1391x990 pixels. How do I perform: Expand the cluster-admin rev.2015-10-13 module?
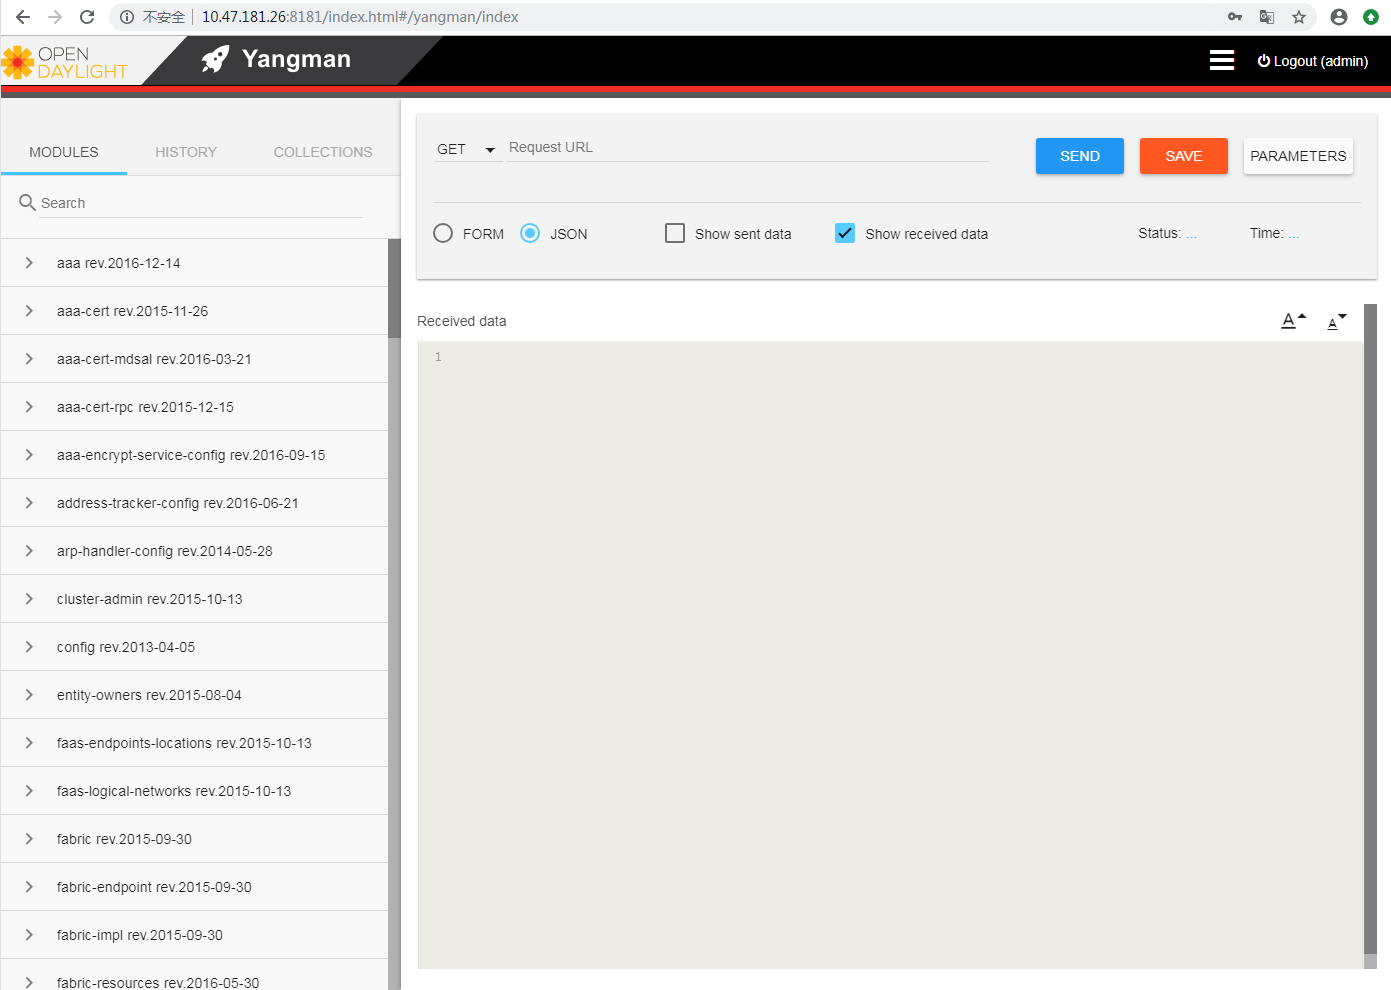click(x=29, y=599)
